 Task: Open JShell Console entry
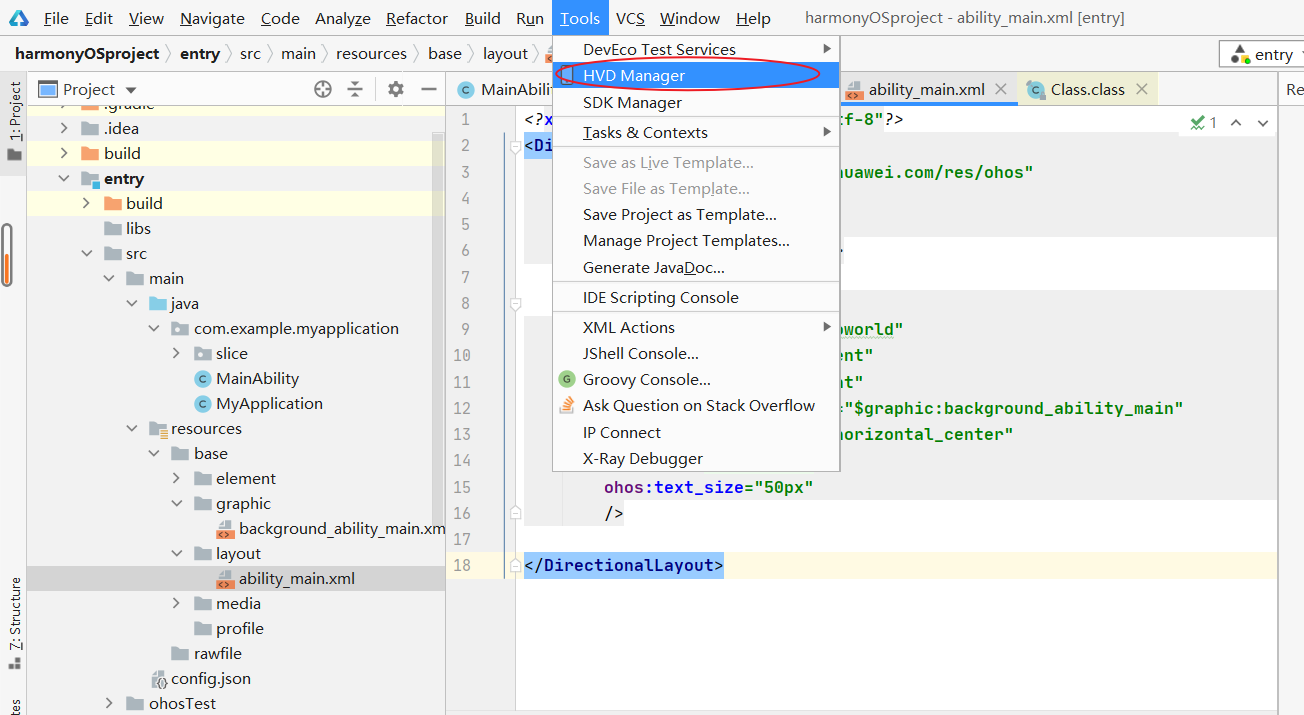(x=696, y=354)
